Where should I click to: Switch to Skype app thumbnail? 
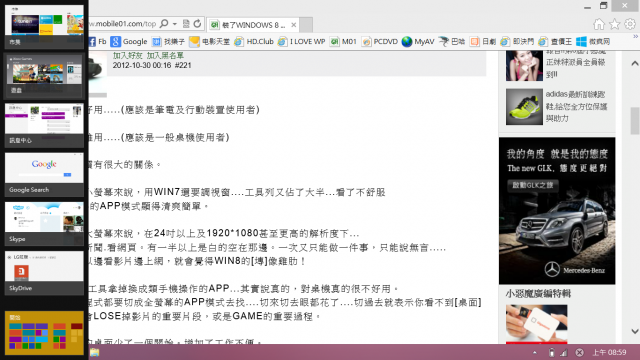tap(44, 223)
